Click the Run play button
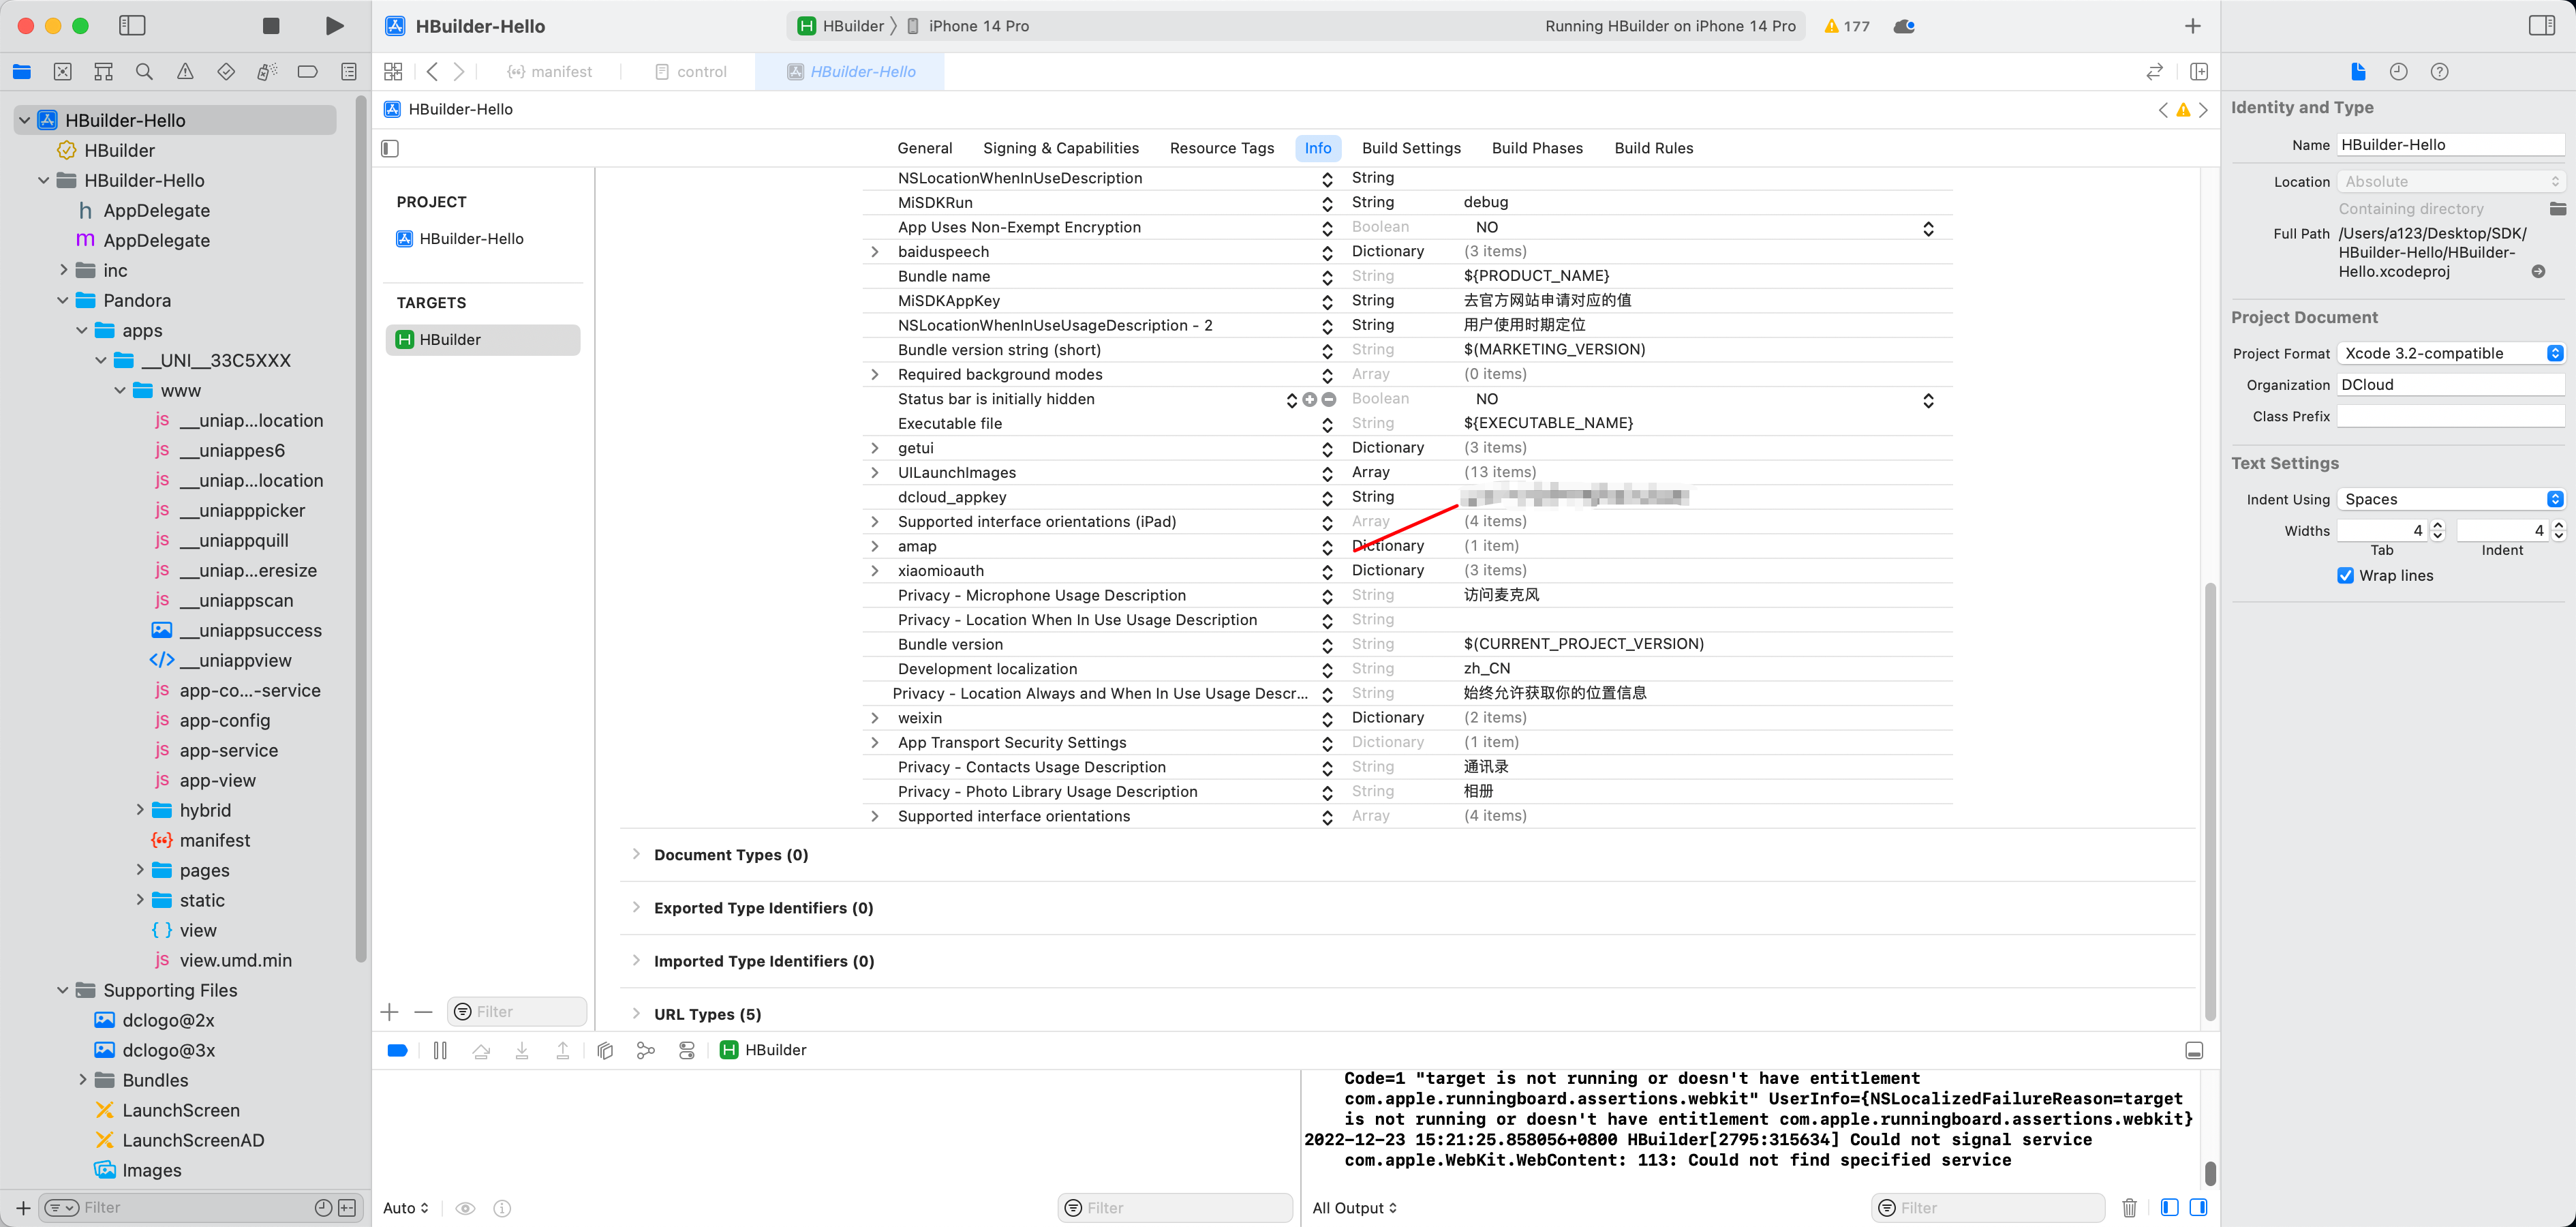The image size is (2576, 1227). click(334, 26)
